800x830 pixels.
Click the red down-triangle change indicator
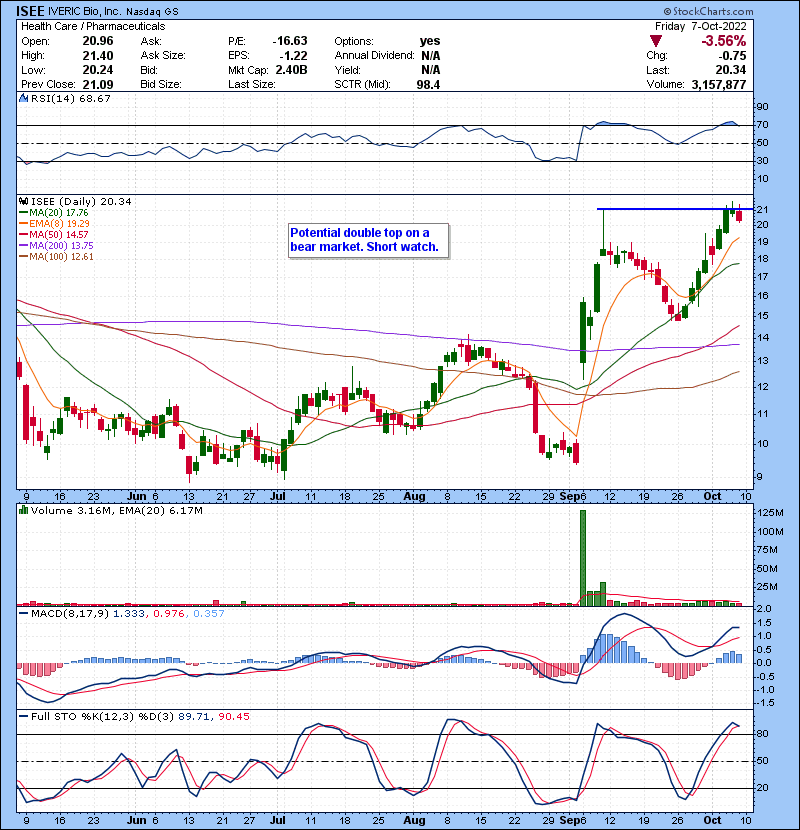coord(655,41)
